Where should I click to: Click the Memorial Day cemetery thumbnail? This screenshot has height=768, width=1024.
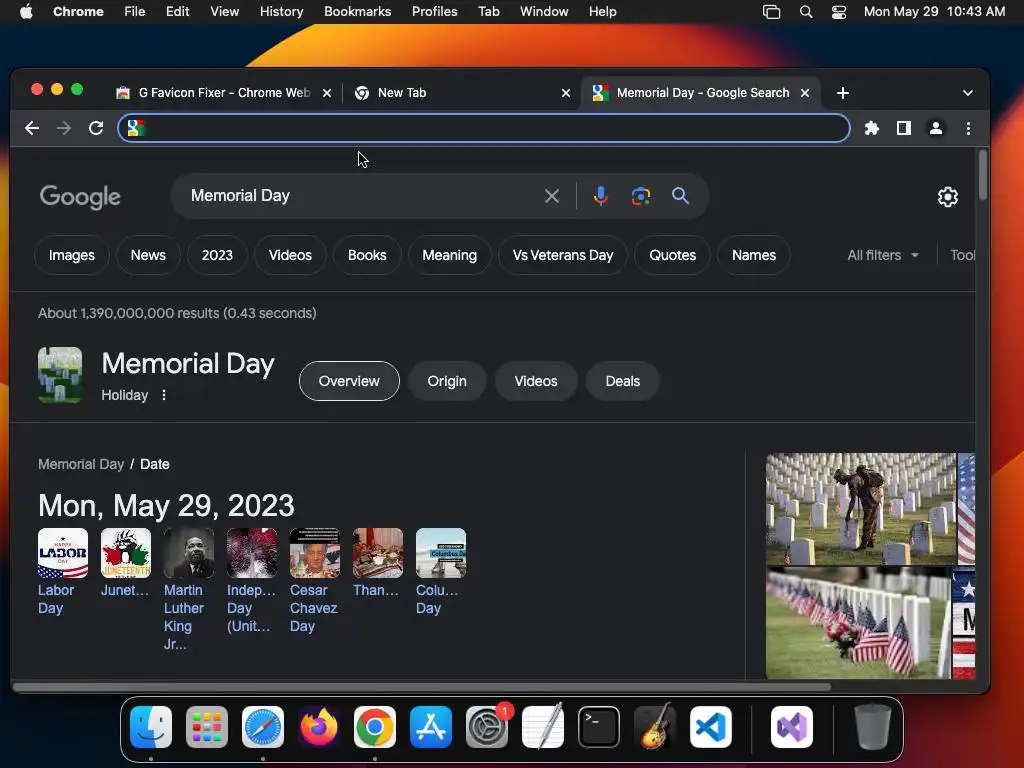tap(60, 375)
